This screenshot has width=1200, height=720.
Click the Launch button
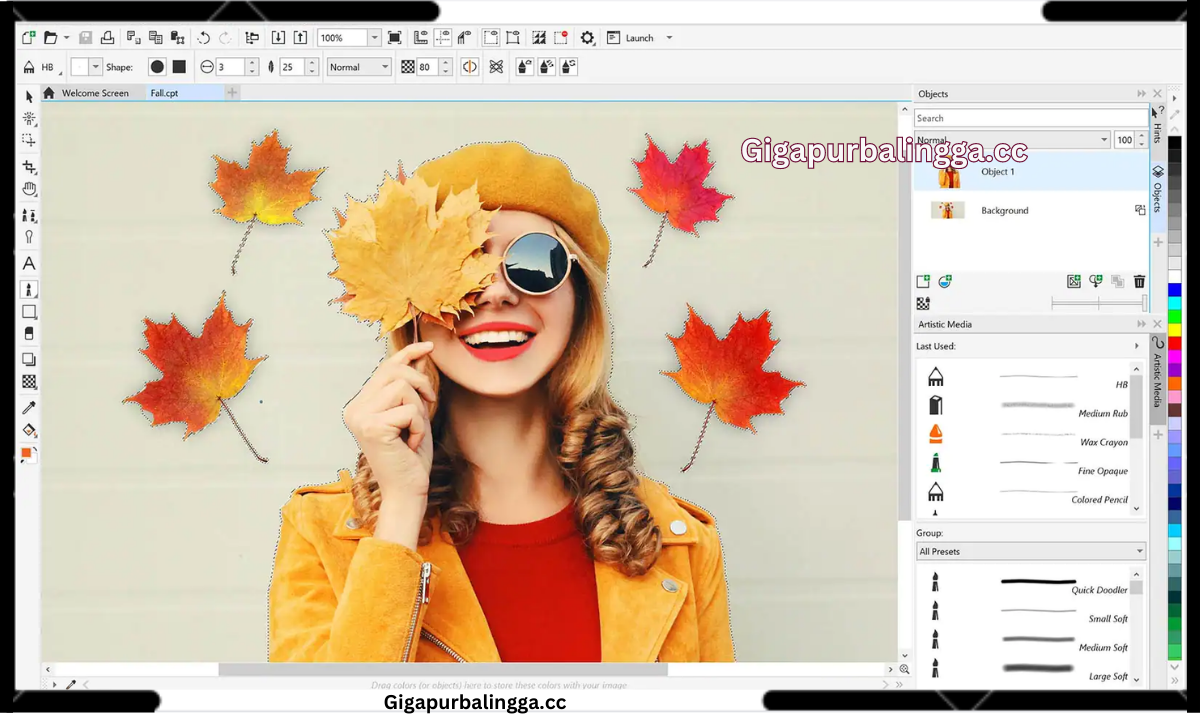pyautogui.click(x=630, y=38)
